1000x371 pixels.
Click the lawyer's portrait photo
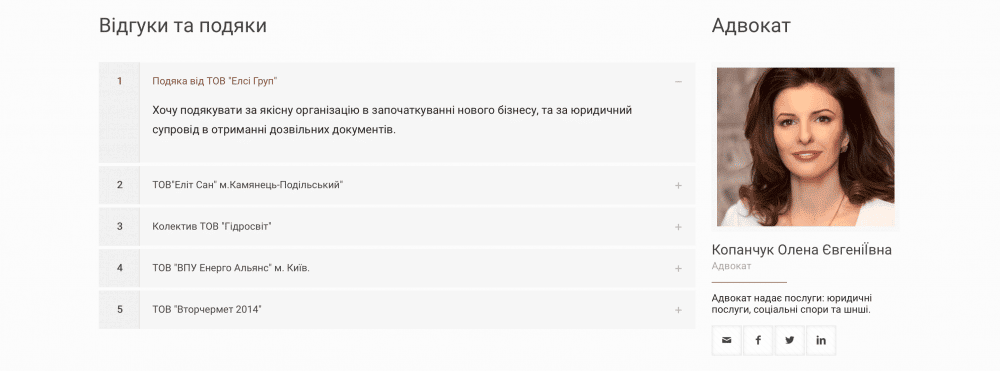coord(805,147)
